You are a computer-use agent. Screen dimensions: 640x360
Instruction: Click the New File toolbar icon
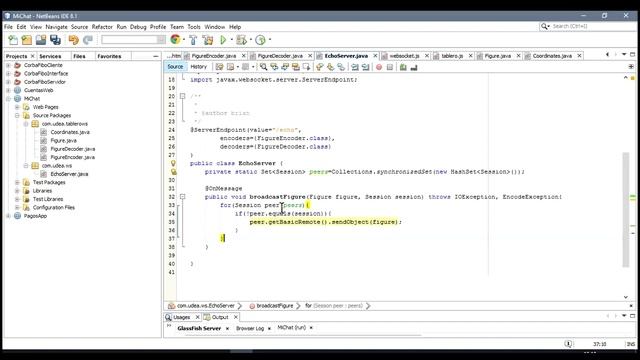pyautogui.click(x=13, y=40)
